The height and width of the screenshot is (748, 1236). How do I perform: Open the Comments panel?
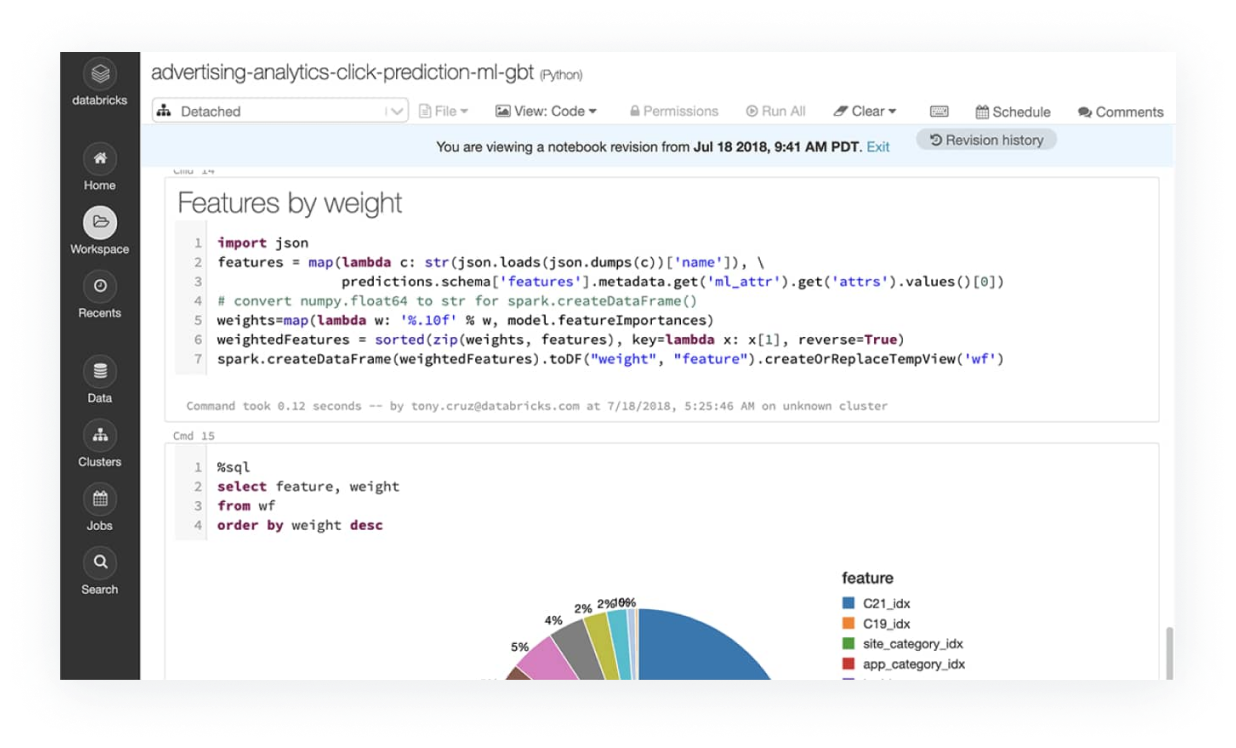pyautogui.click(x=1121, y=112)
